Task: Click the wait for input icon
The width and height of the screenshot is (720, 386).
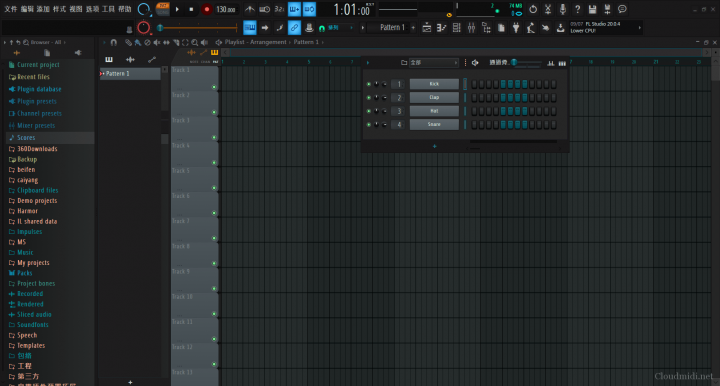Action: tap(264, 9)
